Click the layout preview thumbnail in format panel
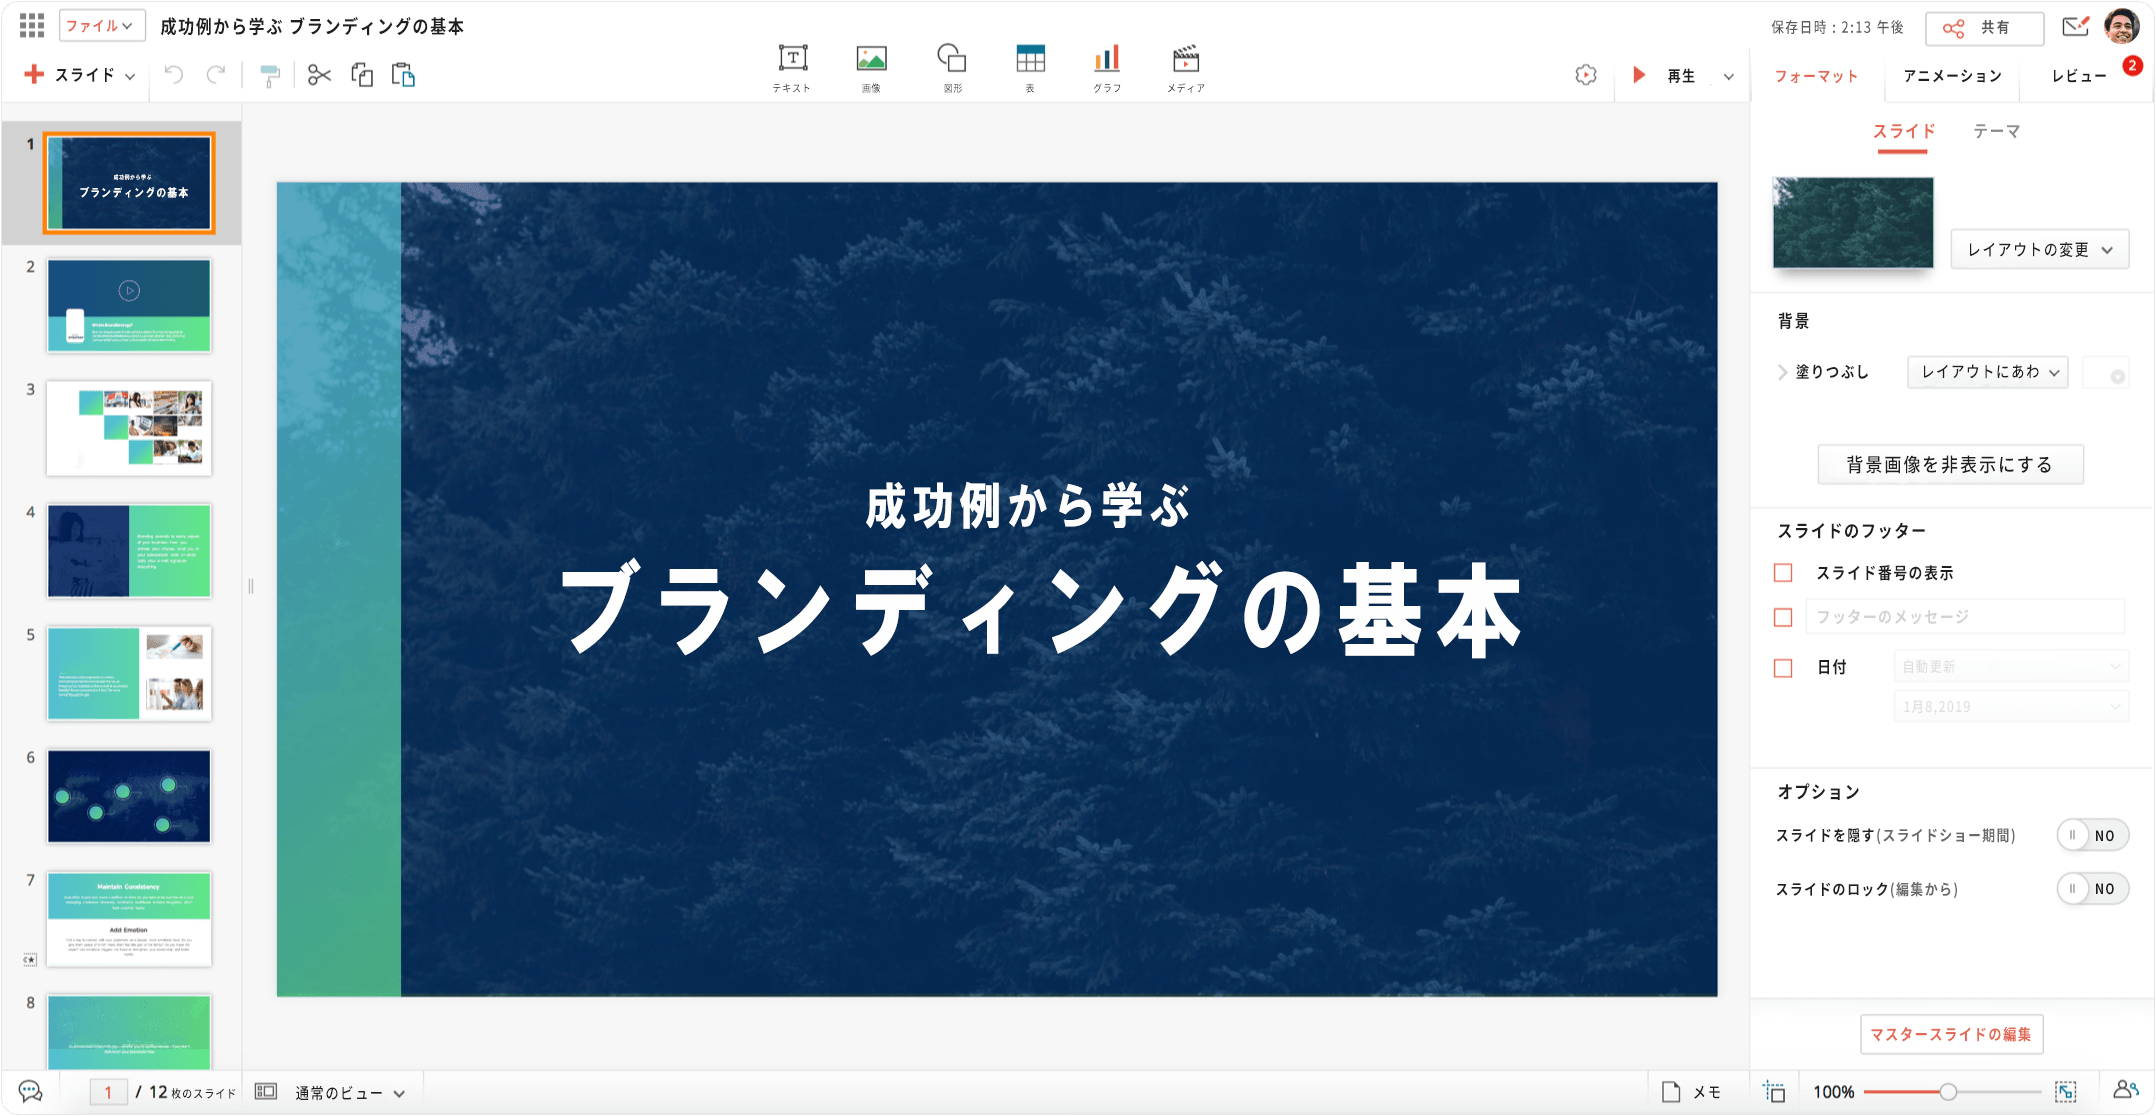The image size is (2156, 1116). coord(1853,222)
